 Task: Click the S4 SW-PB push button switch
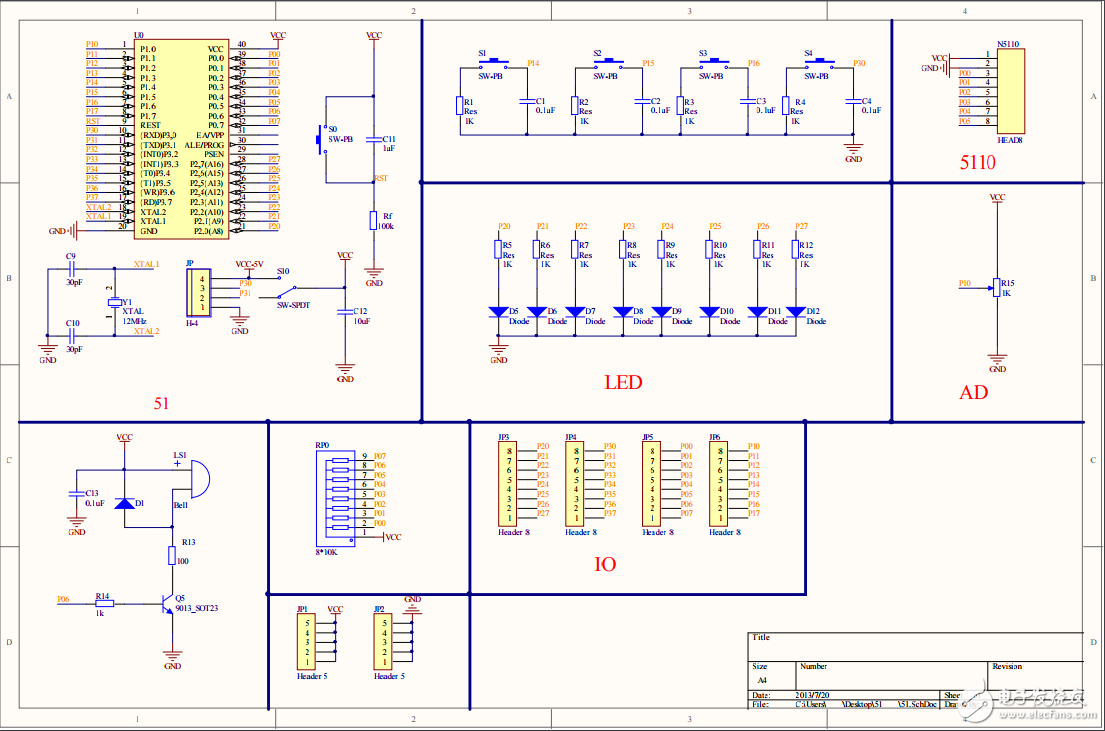[x=819, y=65]
